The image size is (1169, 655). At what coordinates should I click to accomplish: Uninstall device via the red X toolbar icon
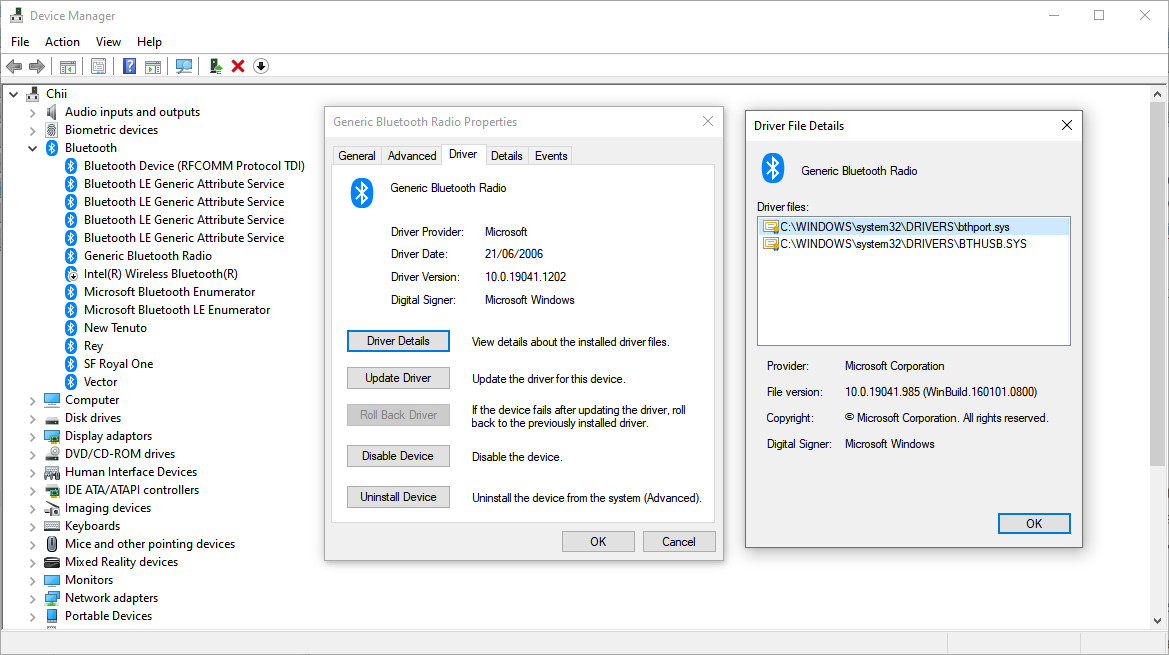click(238, 66)
